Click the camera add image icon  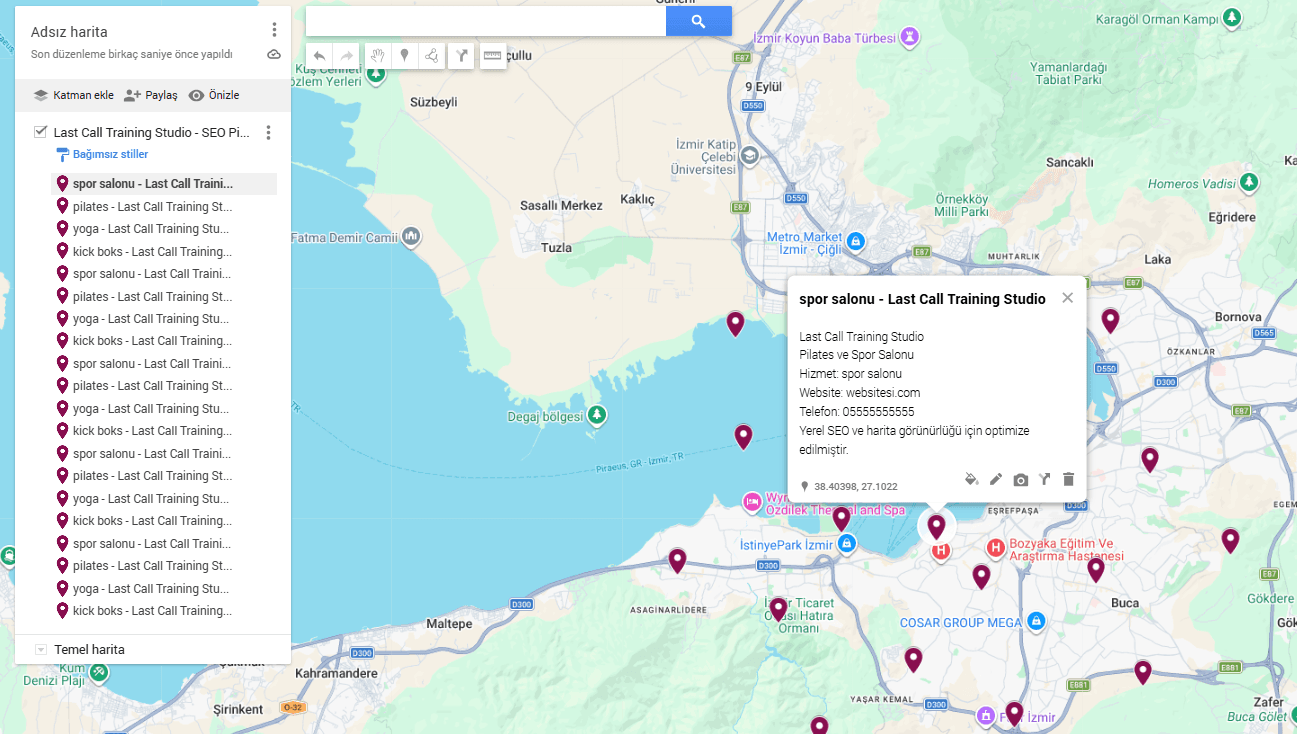[x=1020, y=480]
